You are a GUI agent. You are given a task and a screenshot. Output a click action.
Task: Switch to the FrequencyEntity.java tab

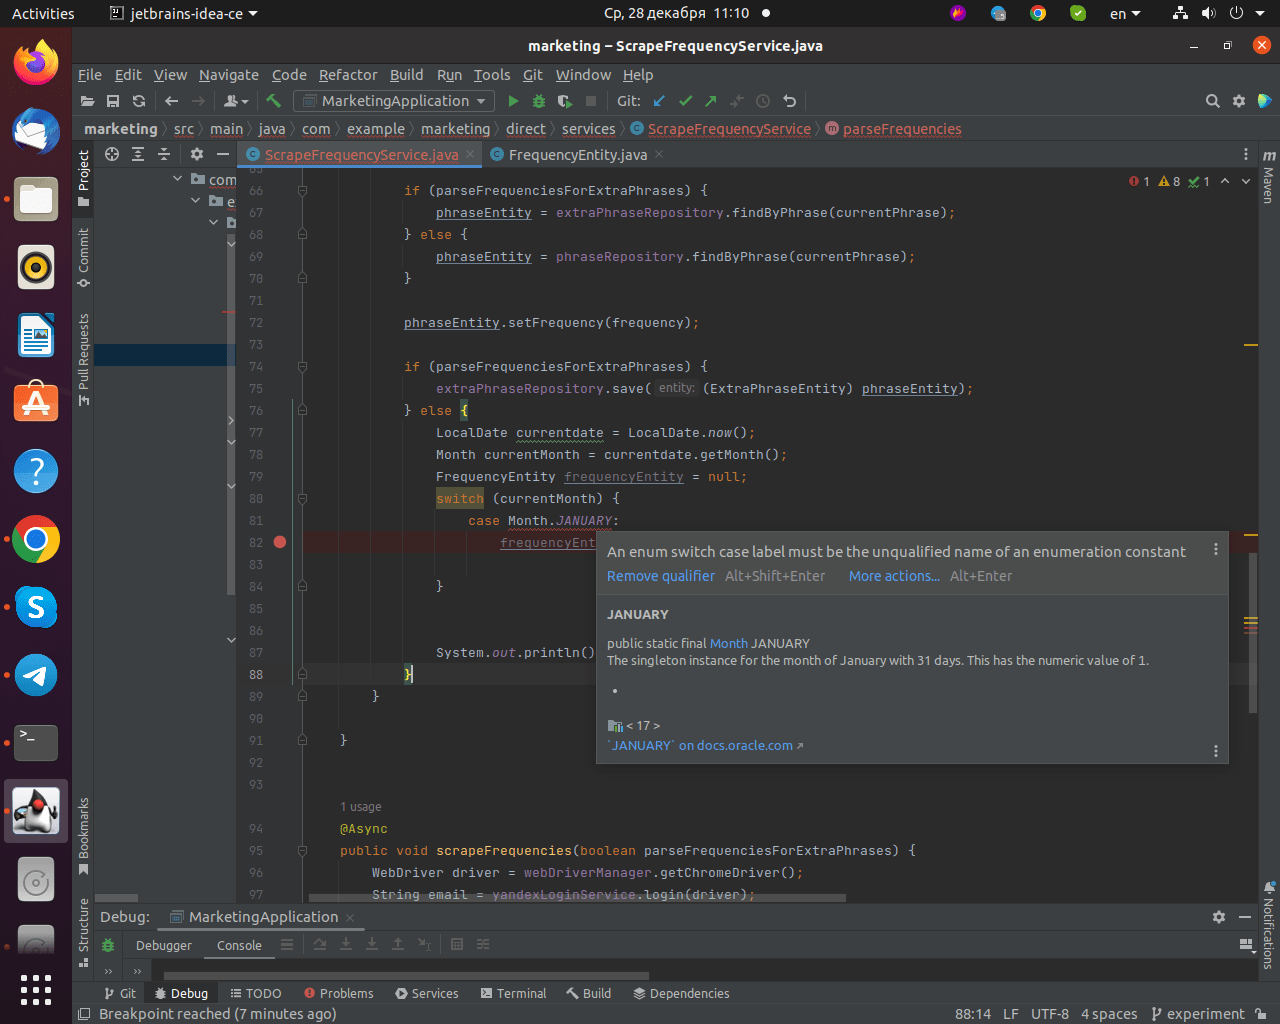[x=577, y=154]
